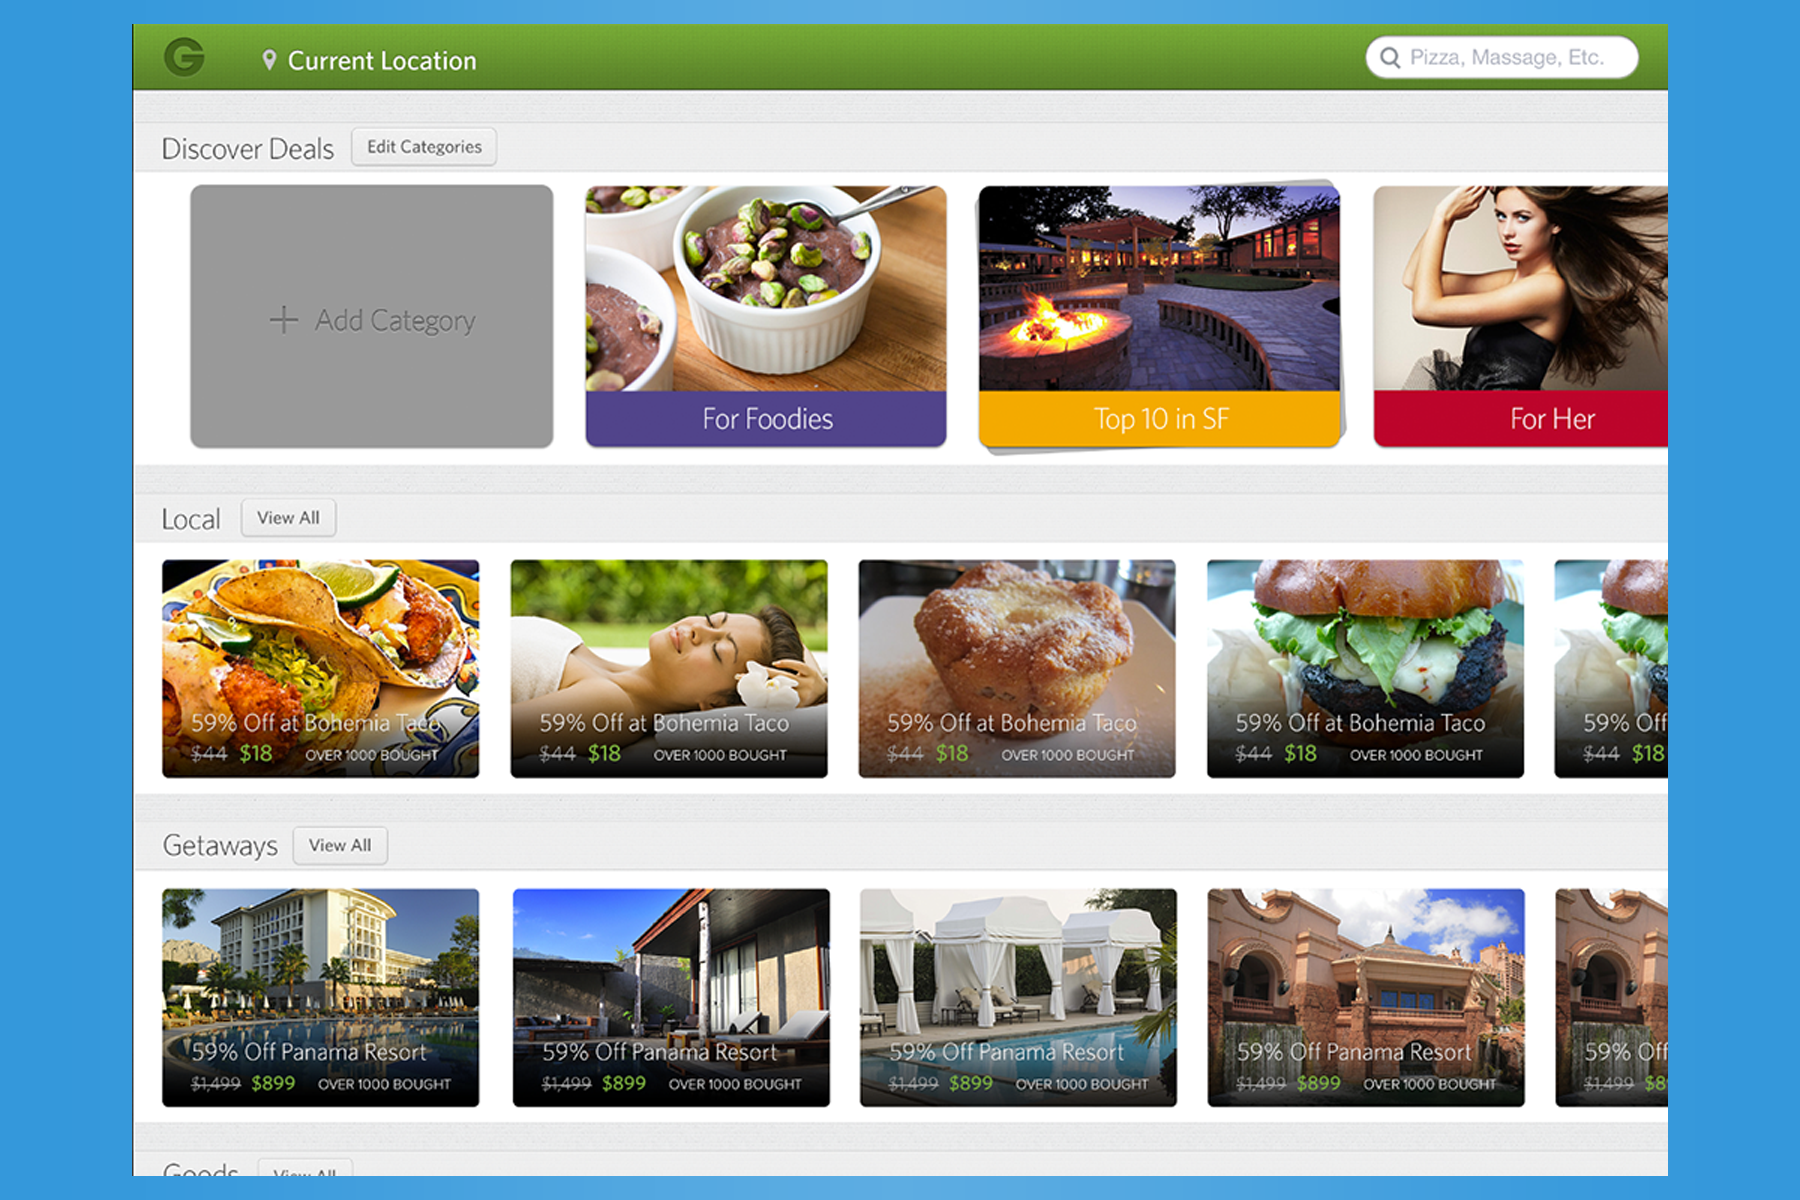Click the plus icon in Add Category
The width and height of the screenshot is (1800, 1200).
click(284, 320)
